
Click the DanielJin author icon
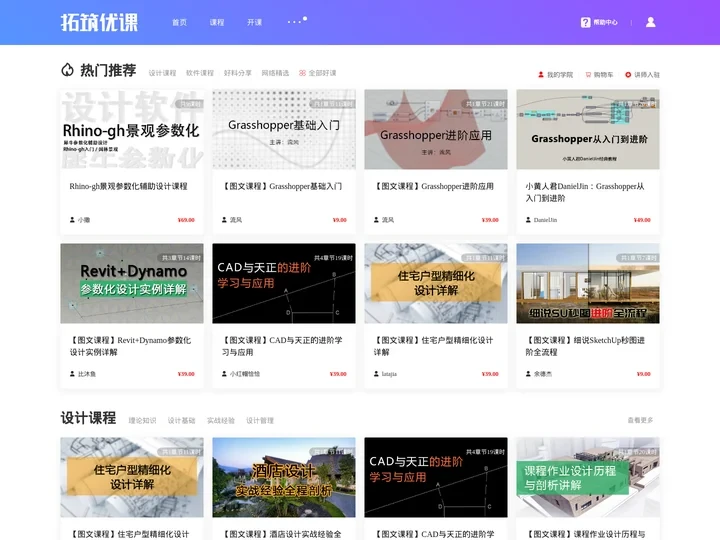[x=528, y=220]
